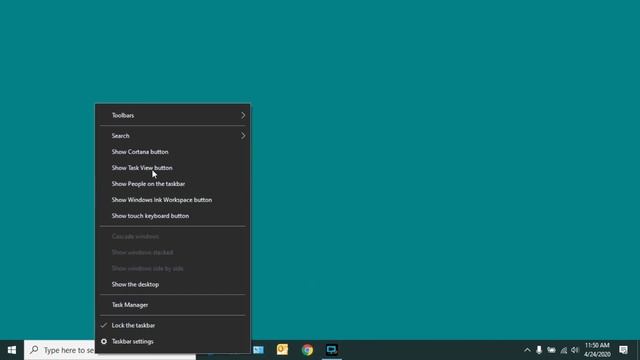Expand the Search submenu
The width and height of the screenshot is (640, 360).
[173, 136]
